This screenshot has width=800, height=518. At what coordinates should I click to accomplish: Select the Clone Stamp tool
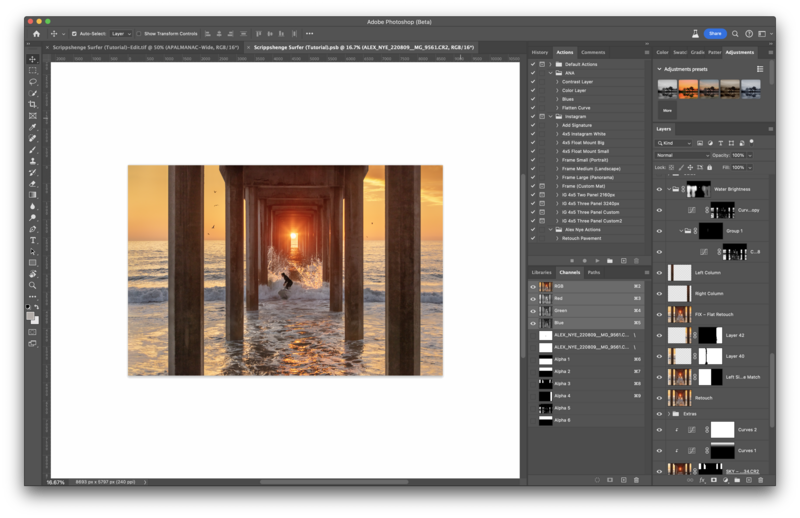(x=33, y=161)
